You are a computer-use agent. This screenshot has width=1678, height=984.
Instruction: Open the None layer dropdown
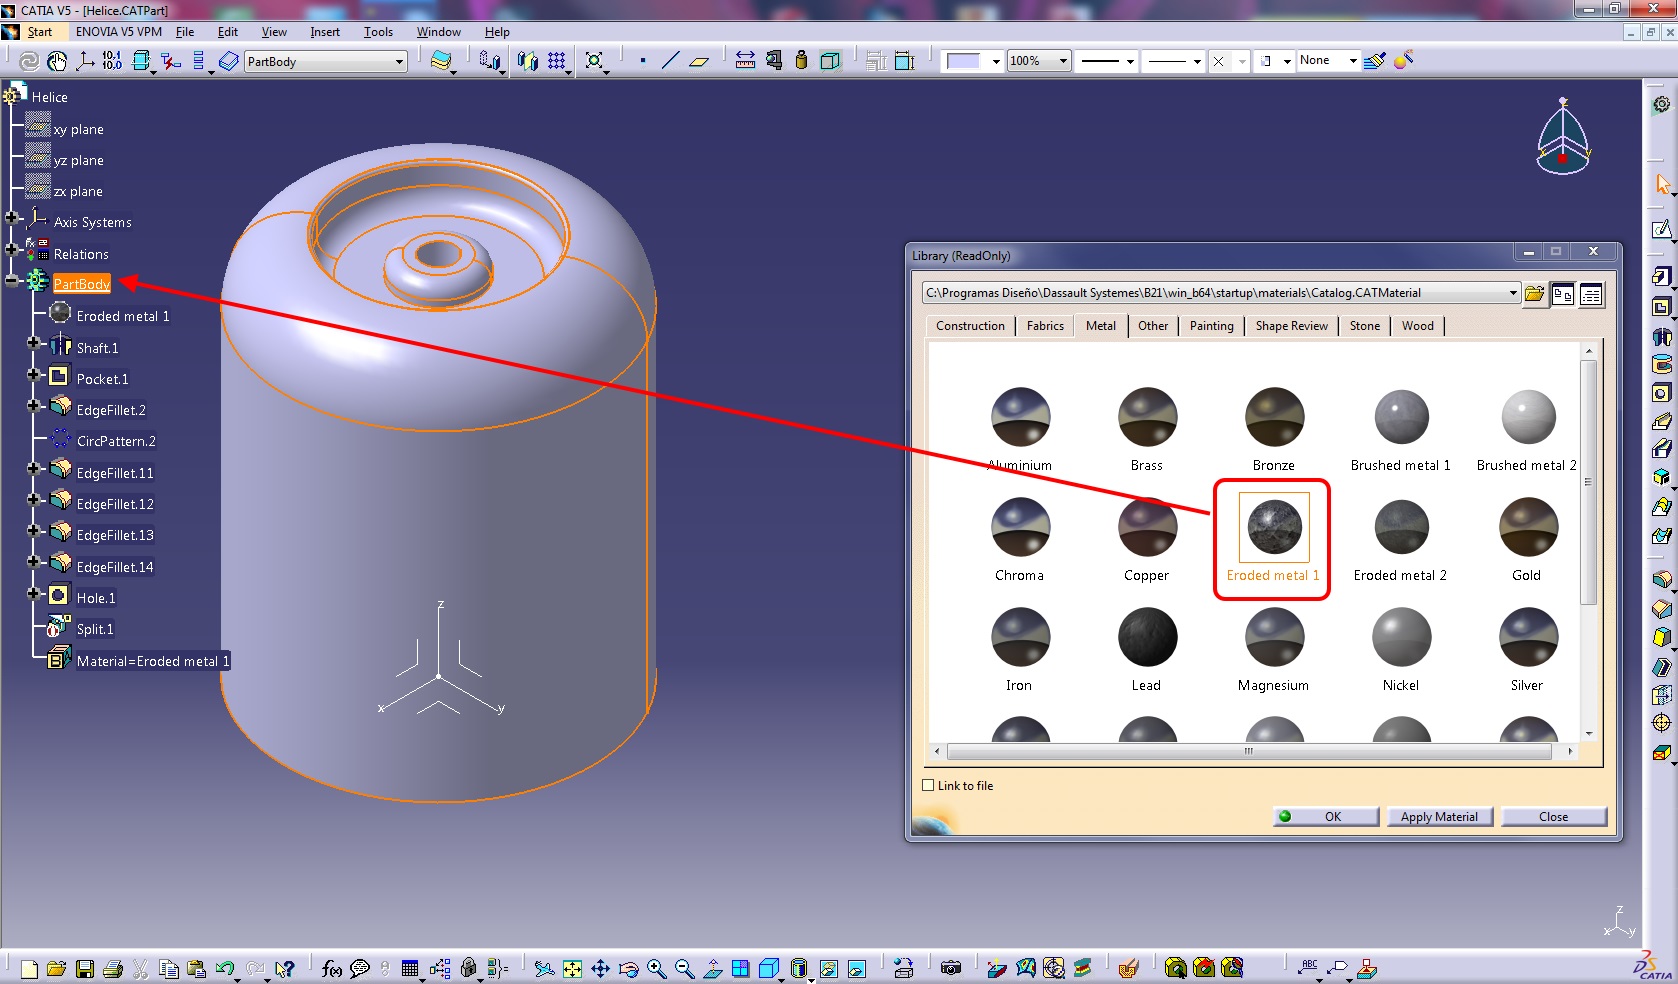point(1353,61)
